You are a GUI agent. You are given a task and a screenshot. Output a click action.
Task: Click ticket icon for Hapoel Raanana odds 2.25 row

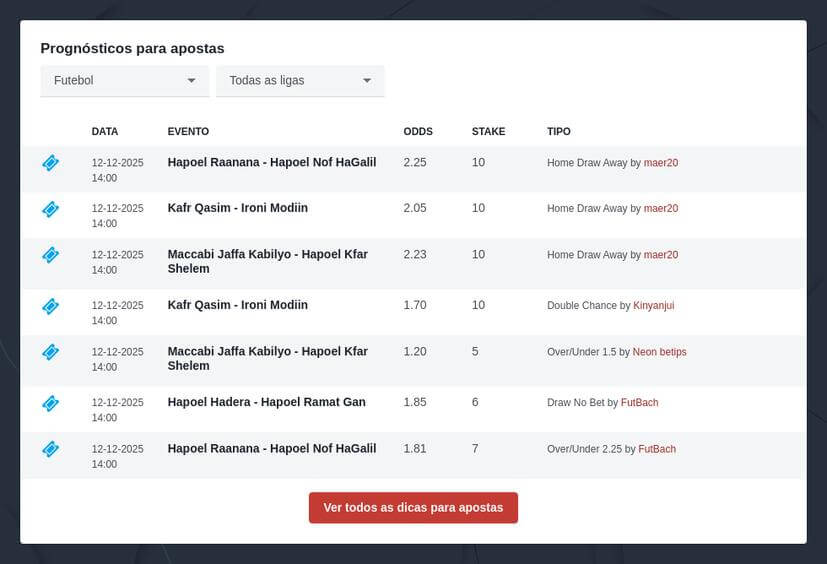point(50,163)
